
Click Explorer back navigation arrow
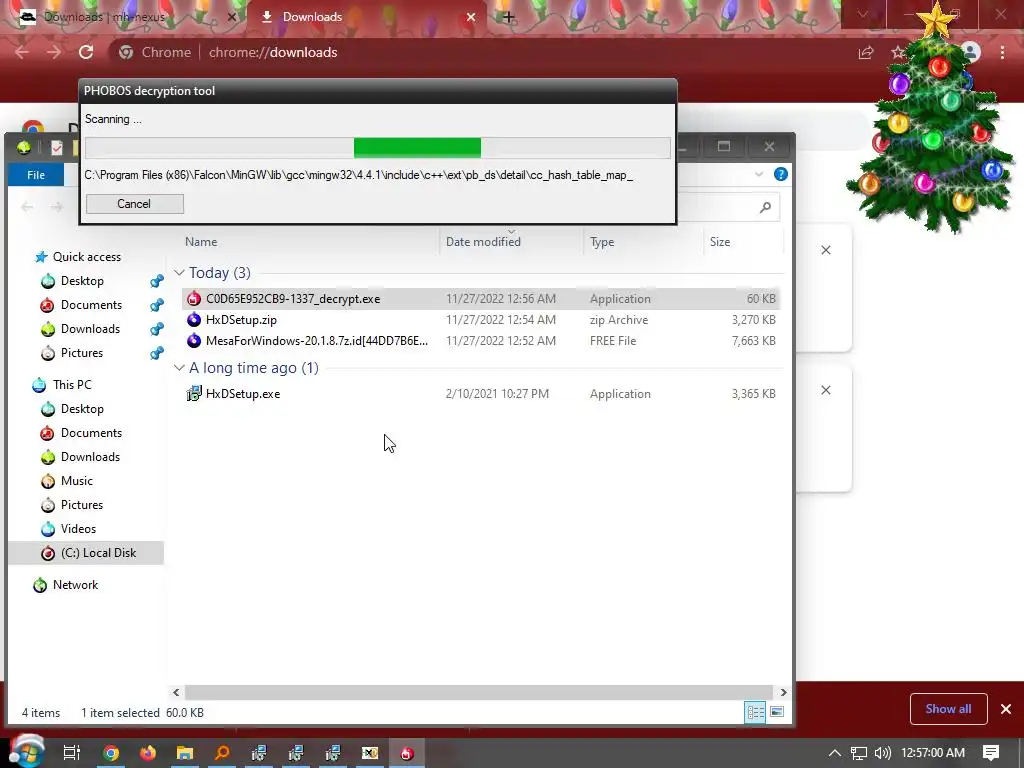coord(27,207)
